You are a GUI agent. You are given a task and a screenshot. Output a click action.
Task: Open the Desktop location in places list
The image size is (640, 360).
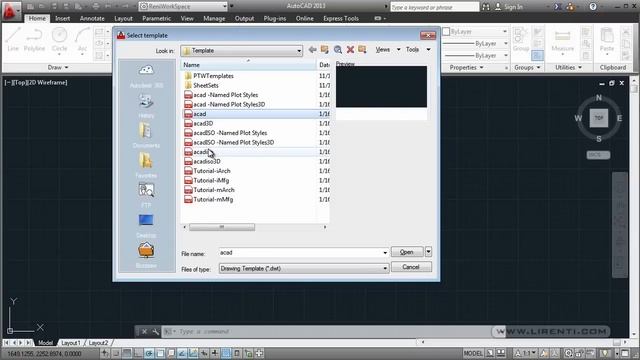tap(146, 226)
